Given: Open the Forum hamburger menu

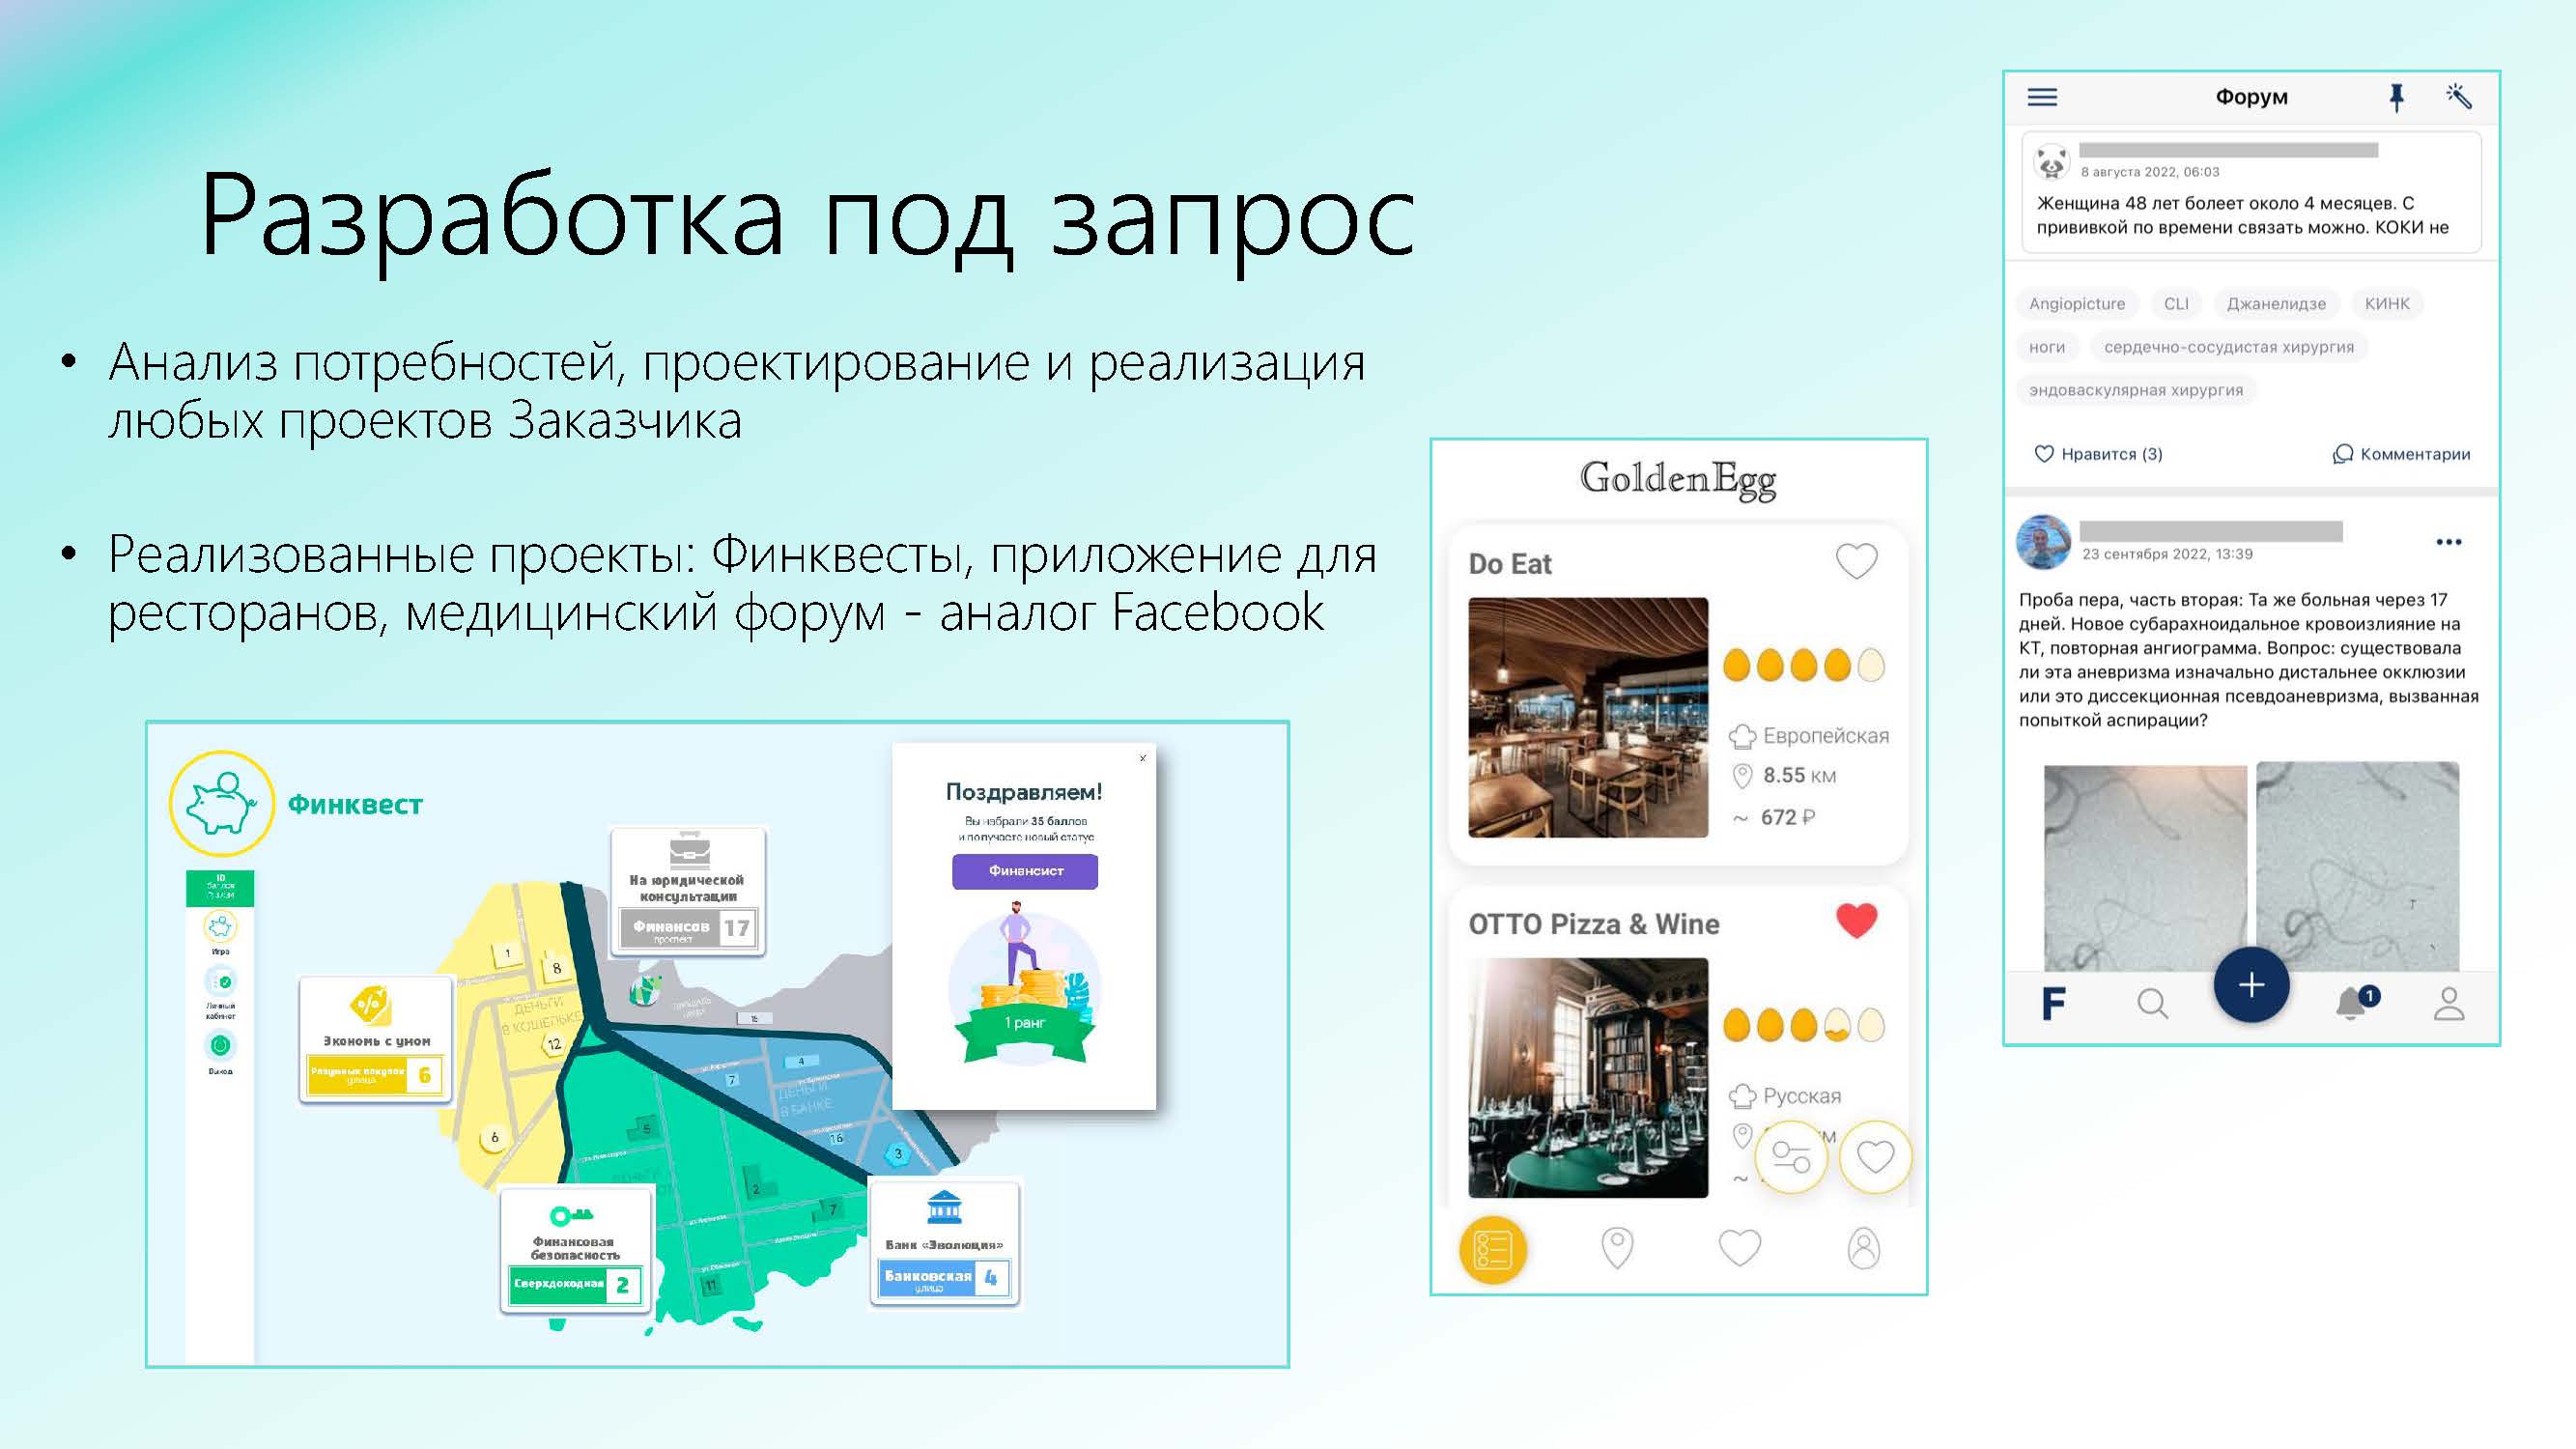Looking at the screenshot, I should pyautogui.click(x=2041, y=97).
